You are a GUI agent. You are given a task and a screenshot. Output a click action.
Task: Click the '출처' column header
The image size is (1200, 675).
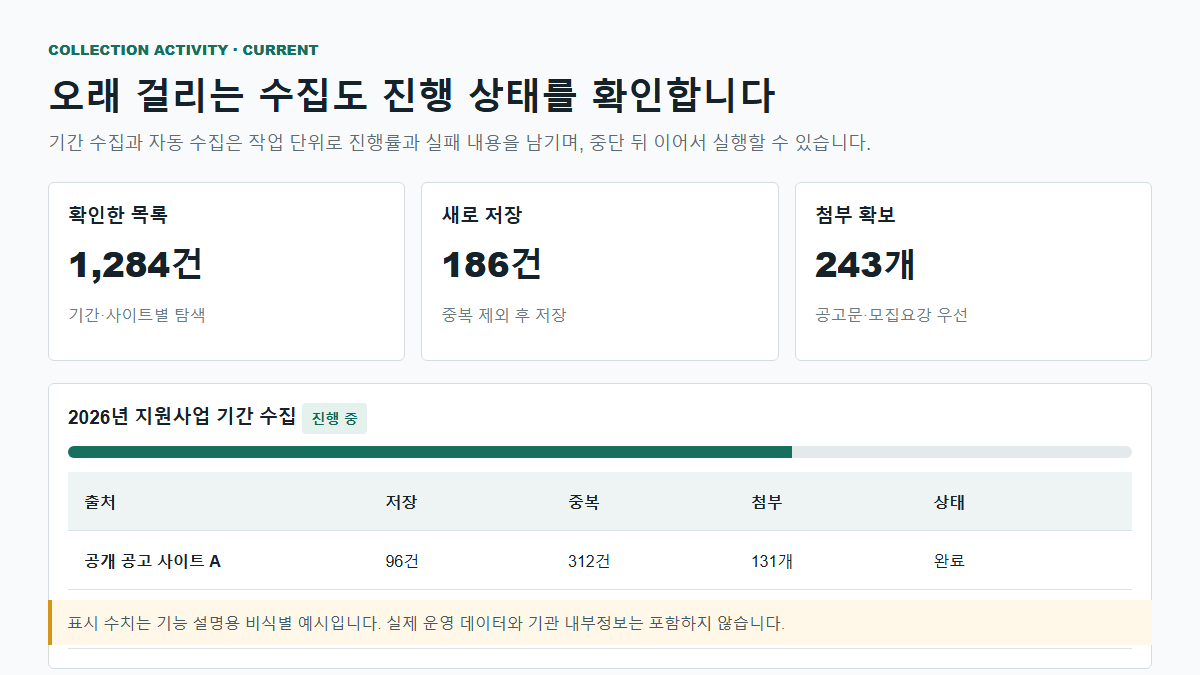pos(100,502)
